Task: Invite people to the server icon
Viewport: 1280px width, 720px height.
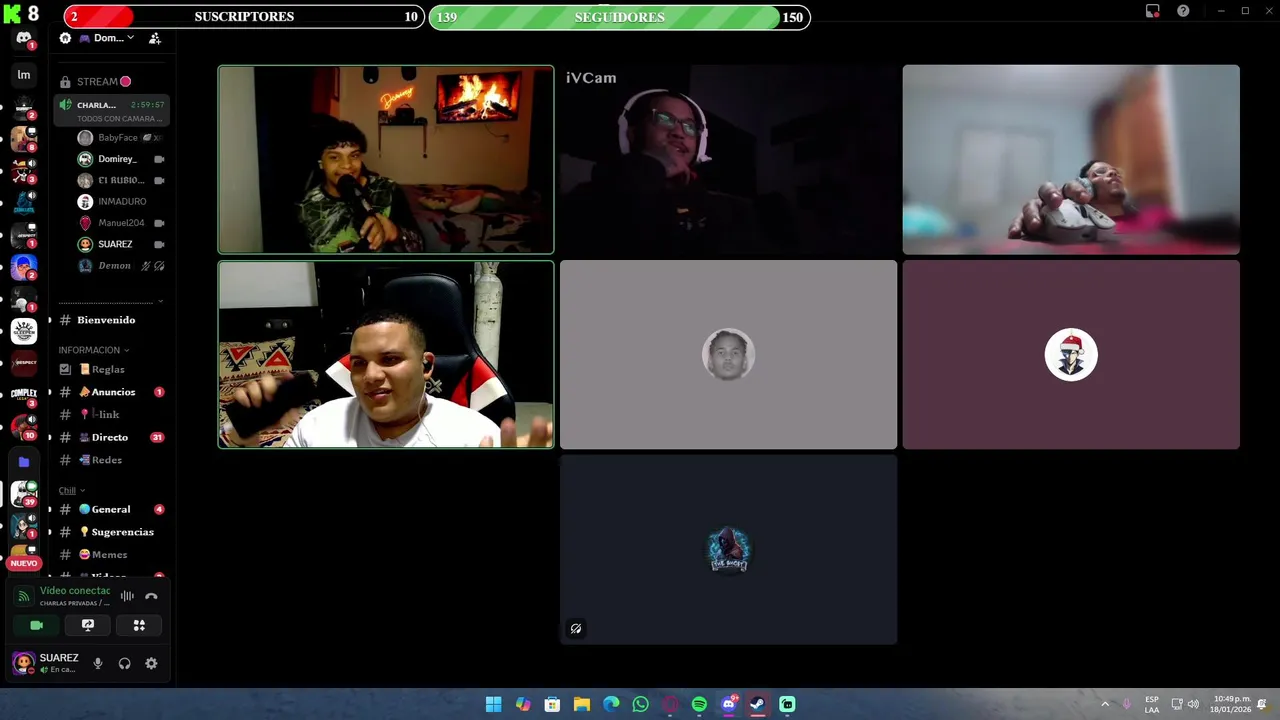Action: (x=155, y=38)
